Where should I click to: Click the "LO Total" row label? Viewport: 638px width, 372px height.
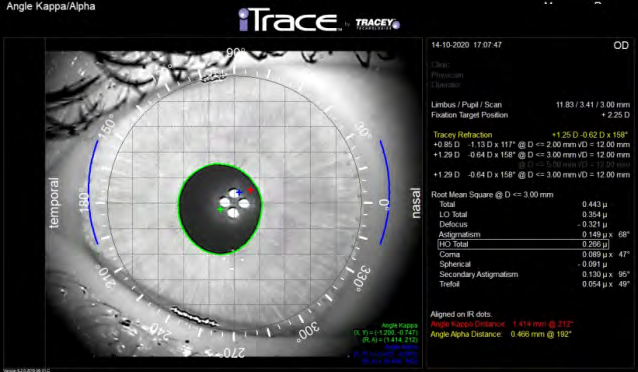click(x=453, y=214)
